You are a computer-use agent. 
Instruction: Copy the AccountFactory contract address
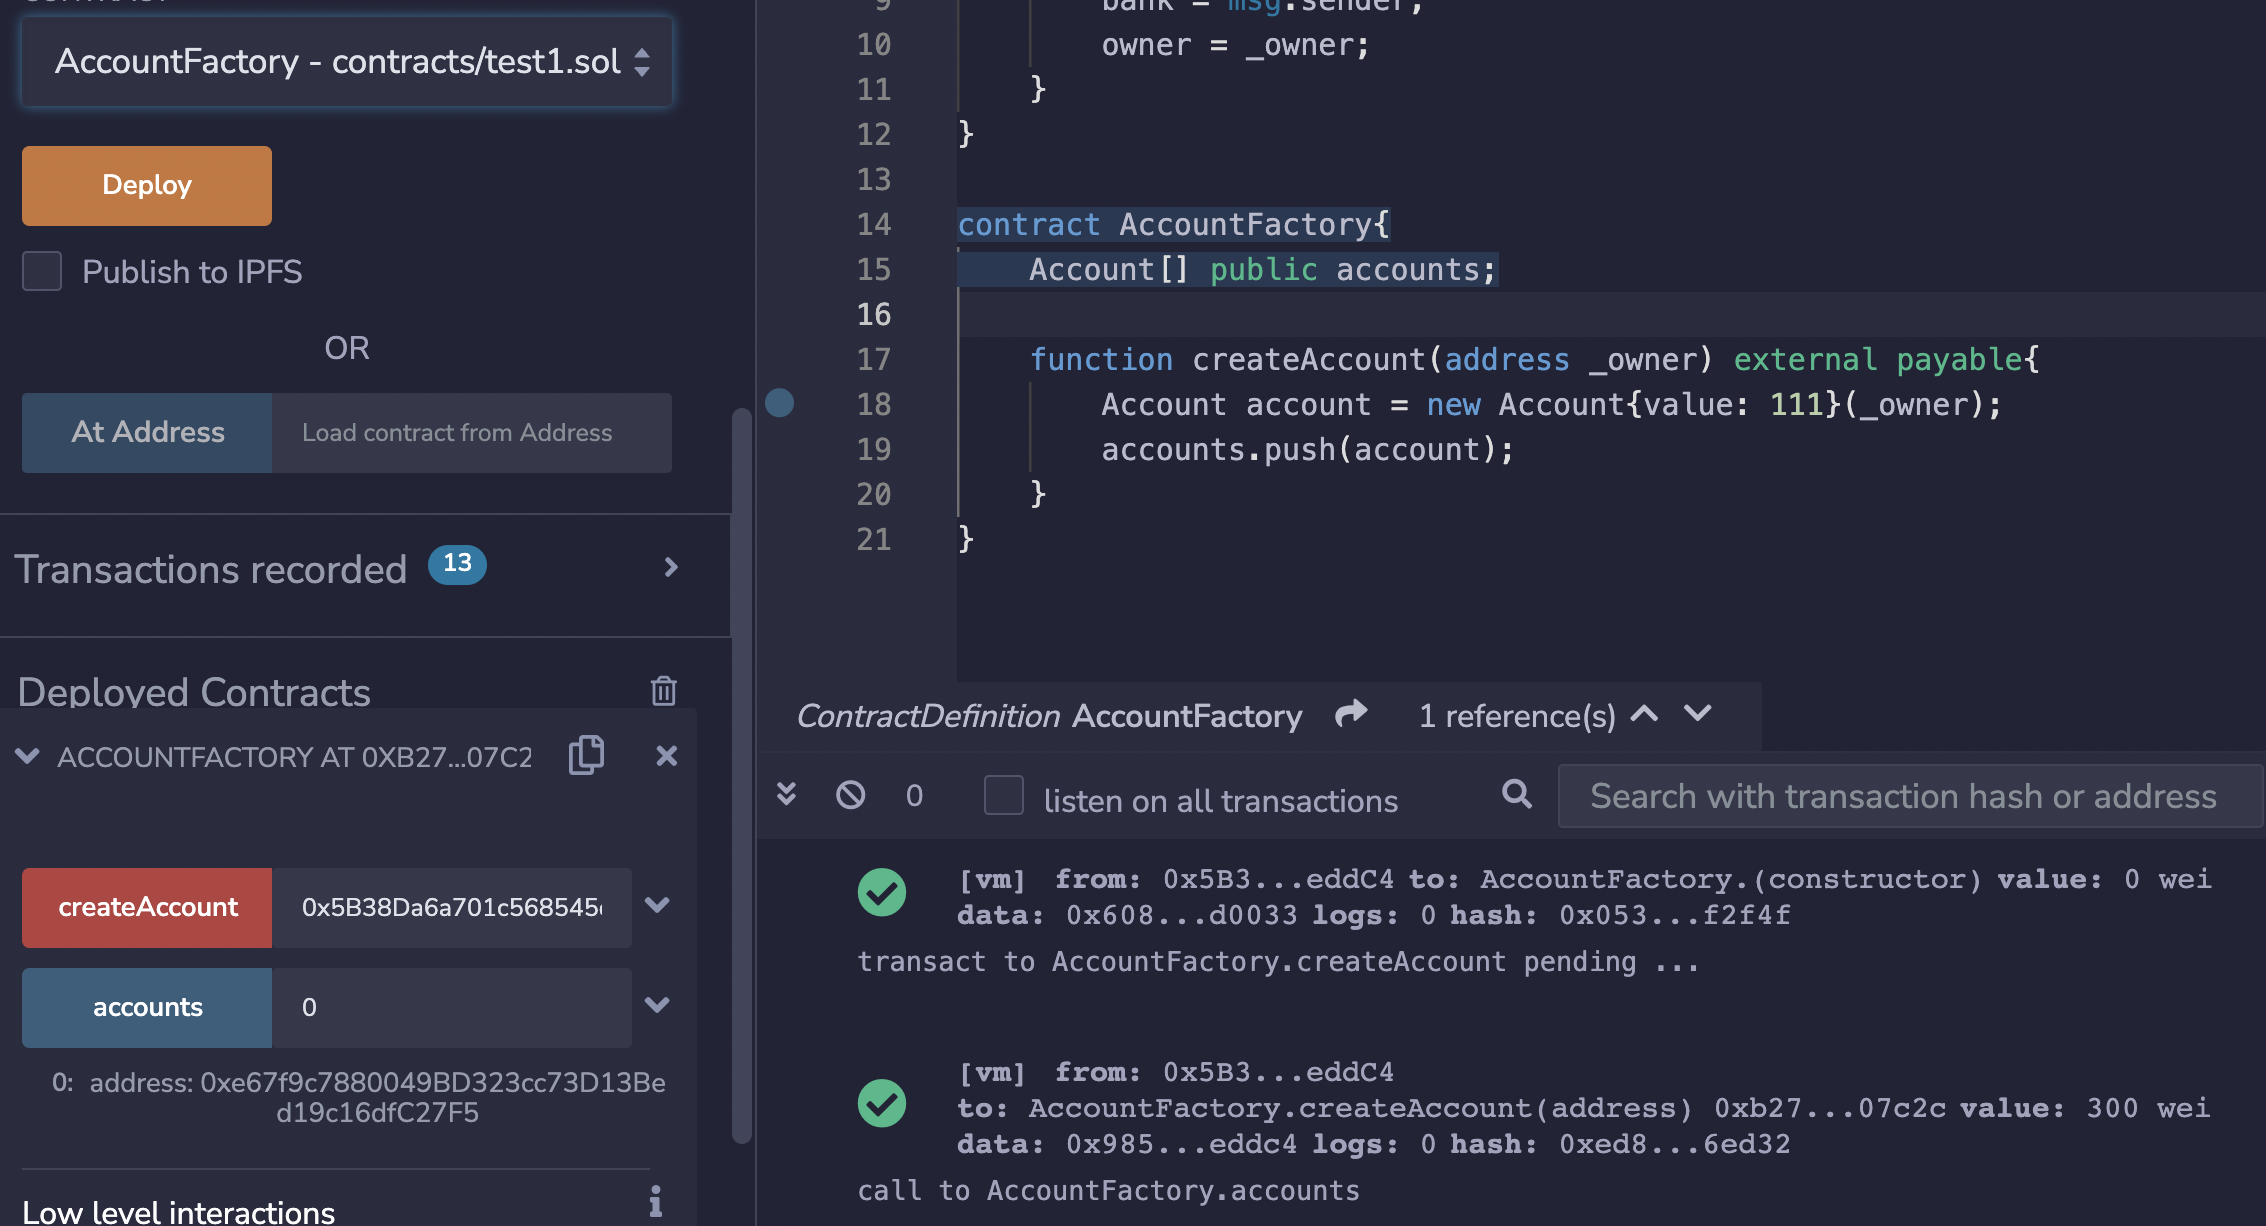pyautogui.click(x=586, y=755)
